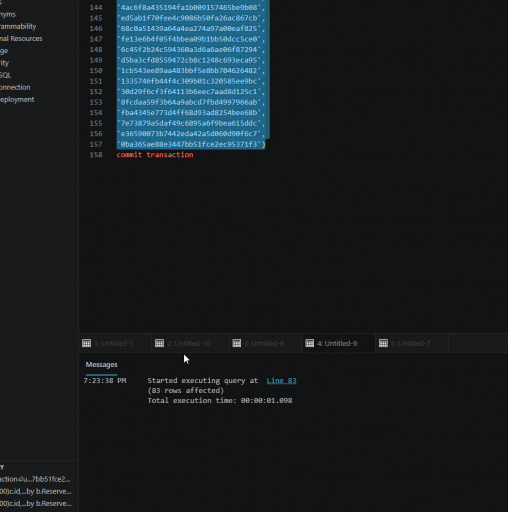This screenshot has width=508, height=512.
Task: Open the history entry ending in 7bb51fce2...
Action: [x=35, y=479]
